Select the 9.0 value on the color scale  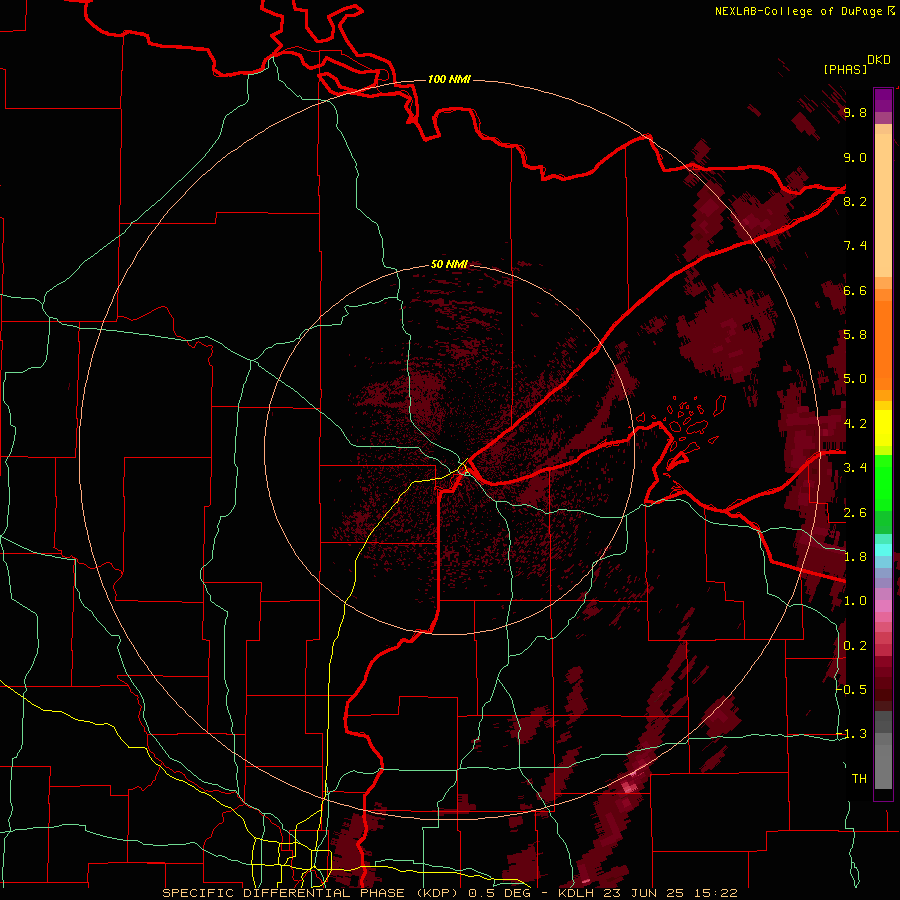point(855,157)
